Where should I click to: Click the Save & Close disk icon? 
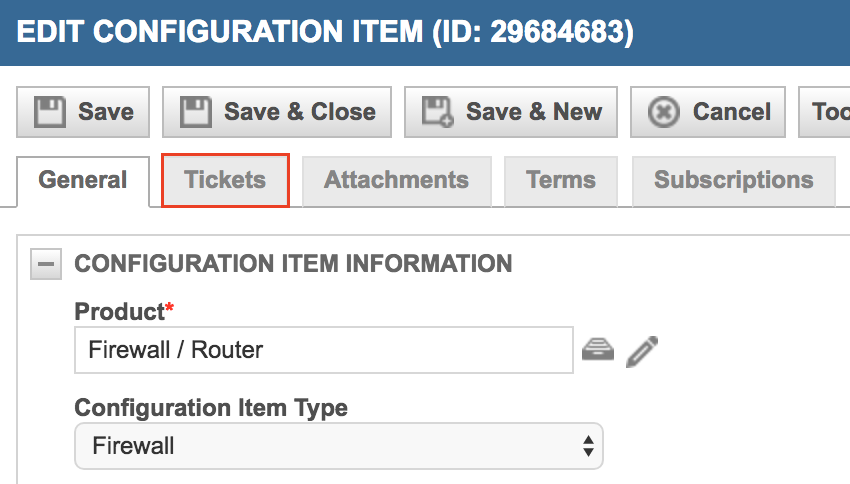tap(196, 112)
